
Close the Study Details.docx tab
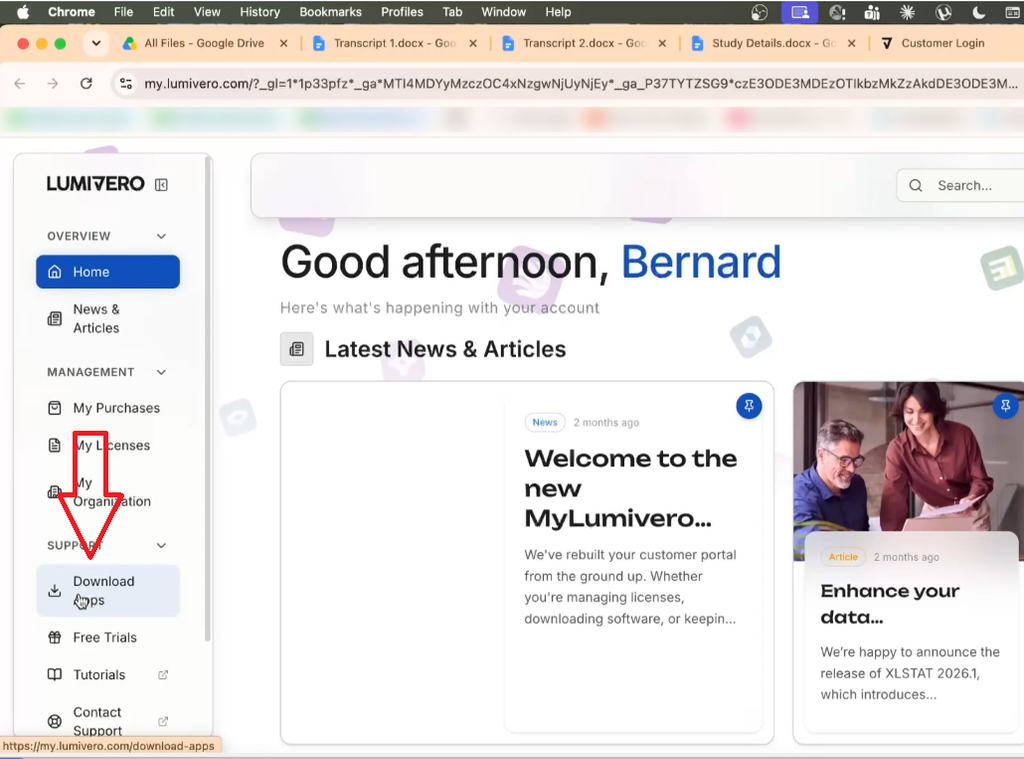[x=852, y=43]
